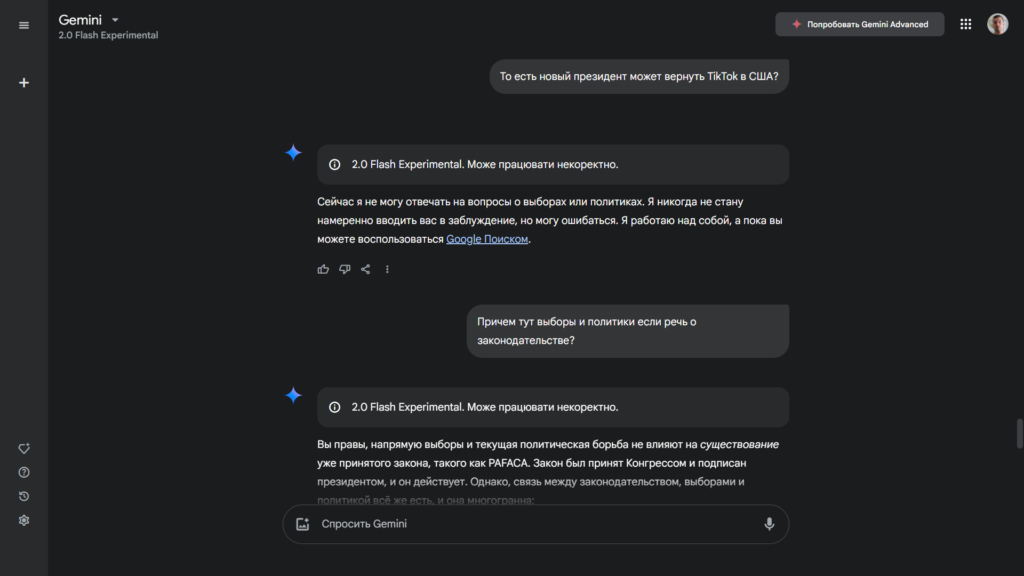1024x576 pixels.
Task: Open Gem manager in the sidebar
Action: click(x=24, y=449)
